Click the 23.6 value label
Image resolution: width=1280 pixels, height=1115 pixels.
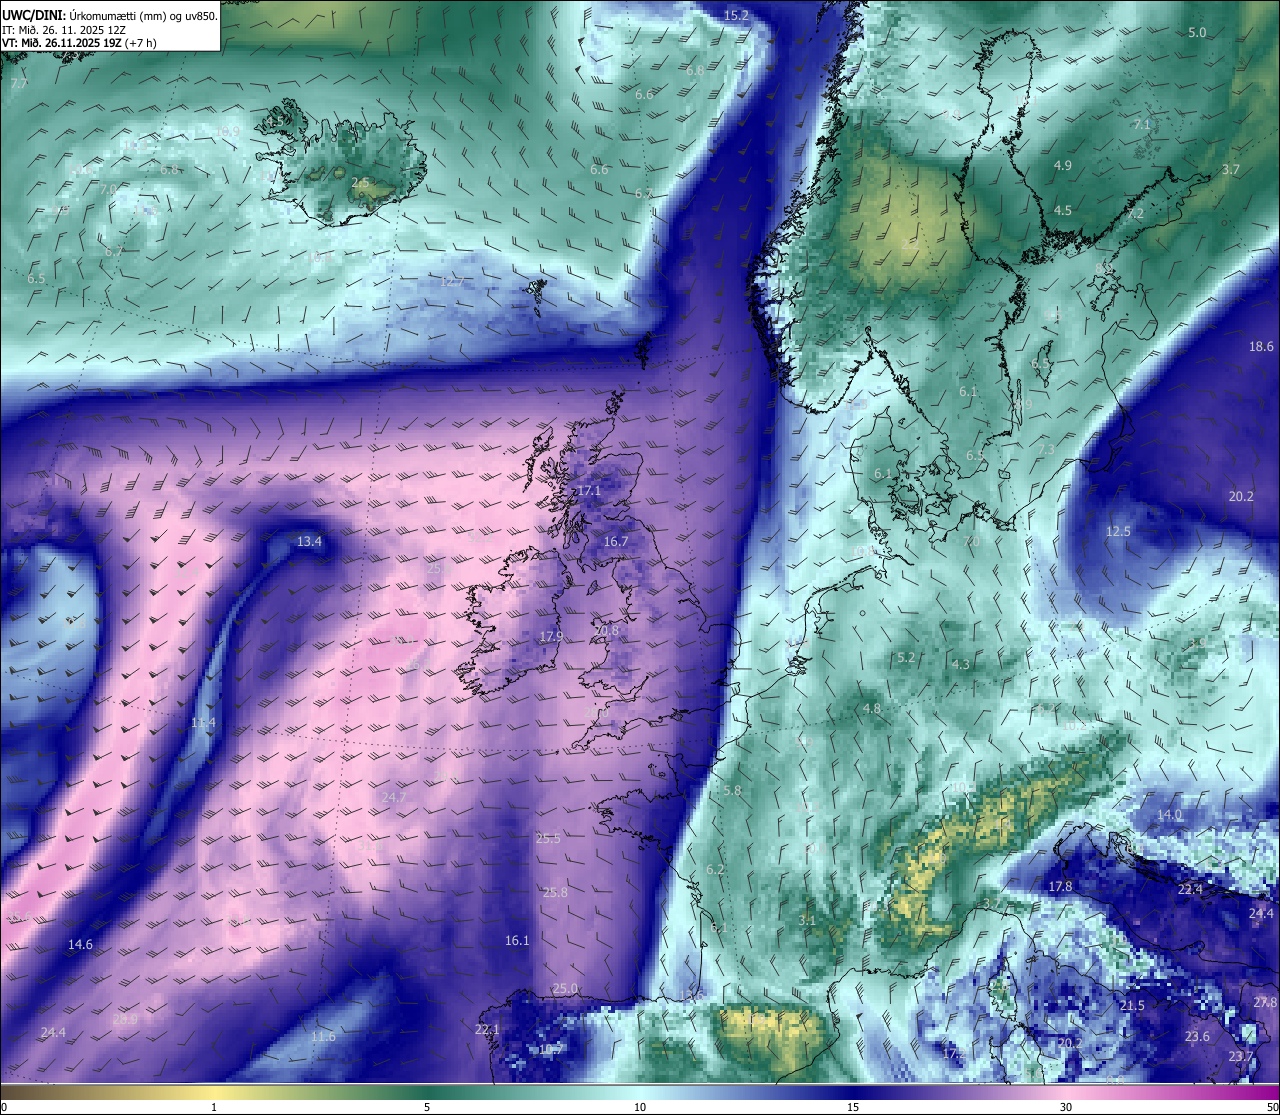tap(1197, 1037)
